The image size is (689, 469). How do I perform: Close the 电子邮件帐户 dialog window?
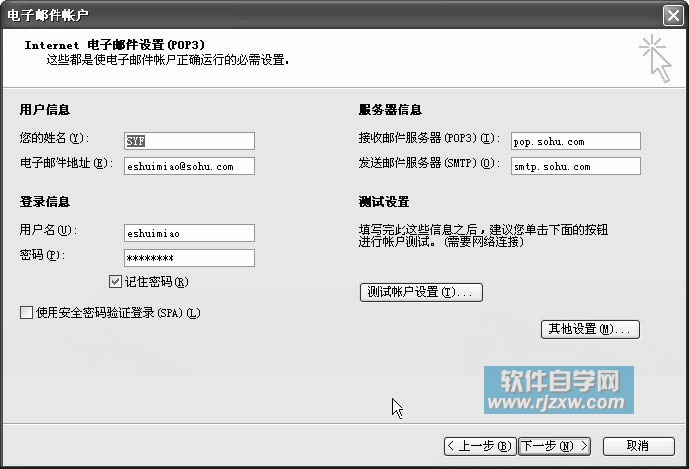(673, 16)
